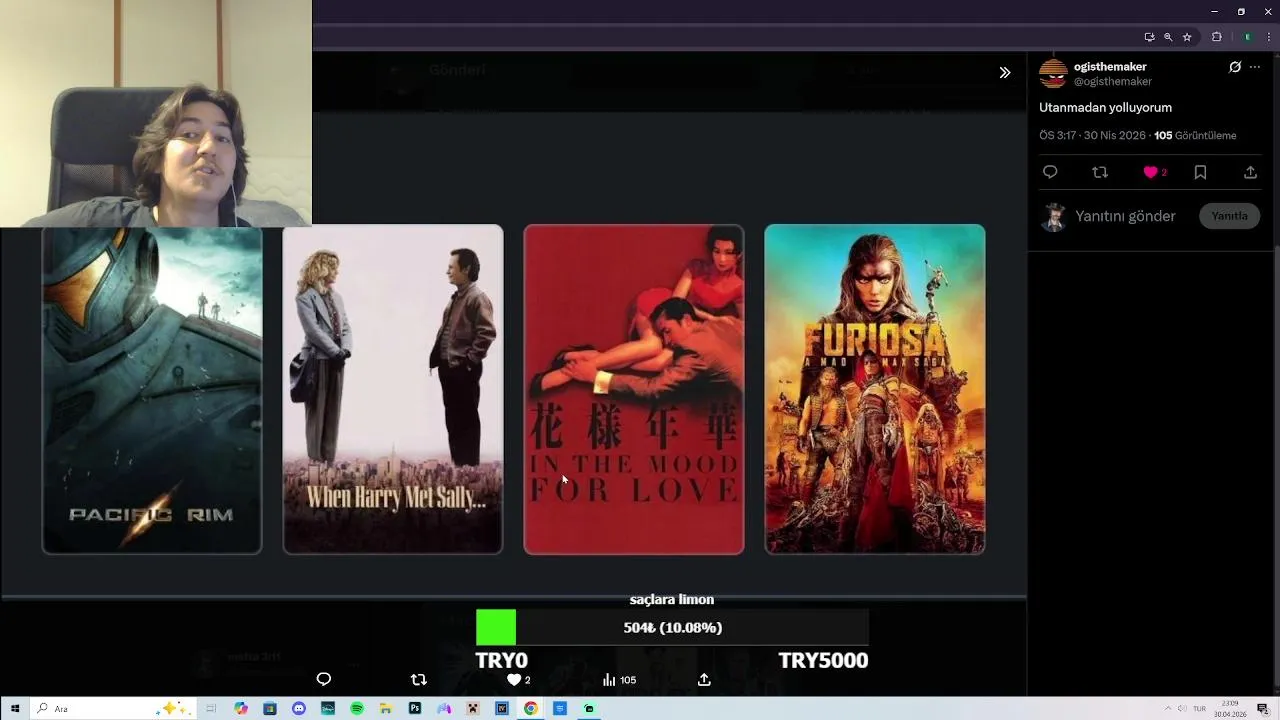1280x720 pixels.
Task: Open the Chrome three-dot menu
Action: coord(1268,37)
